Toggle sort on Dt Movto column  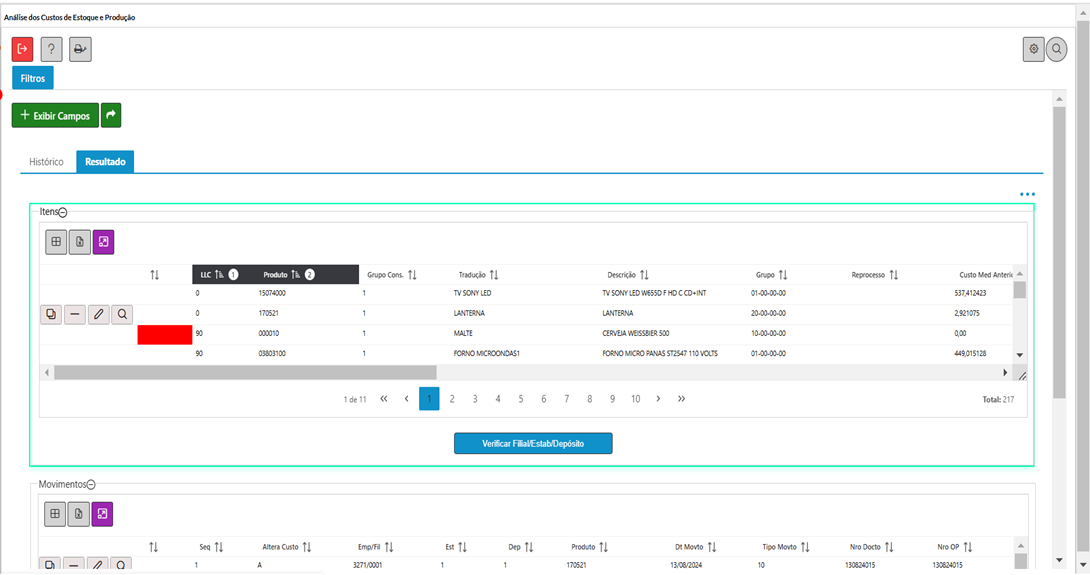click(x=708, y=547)
